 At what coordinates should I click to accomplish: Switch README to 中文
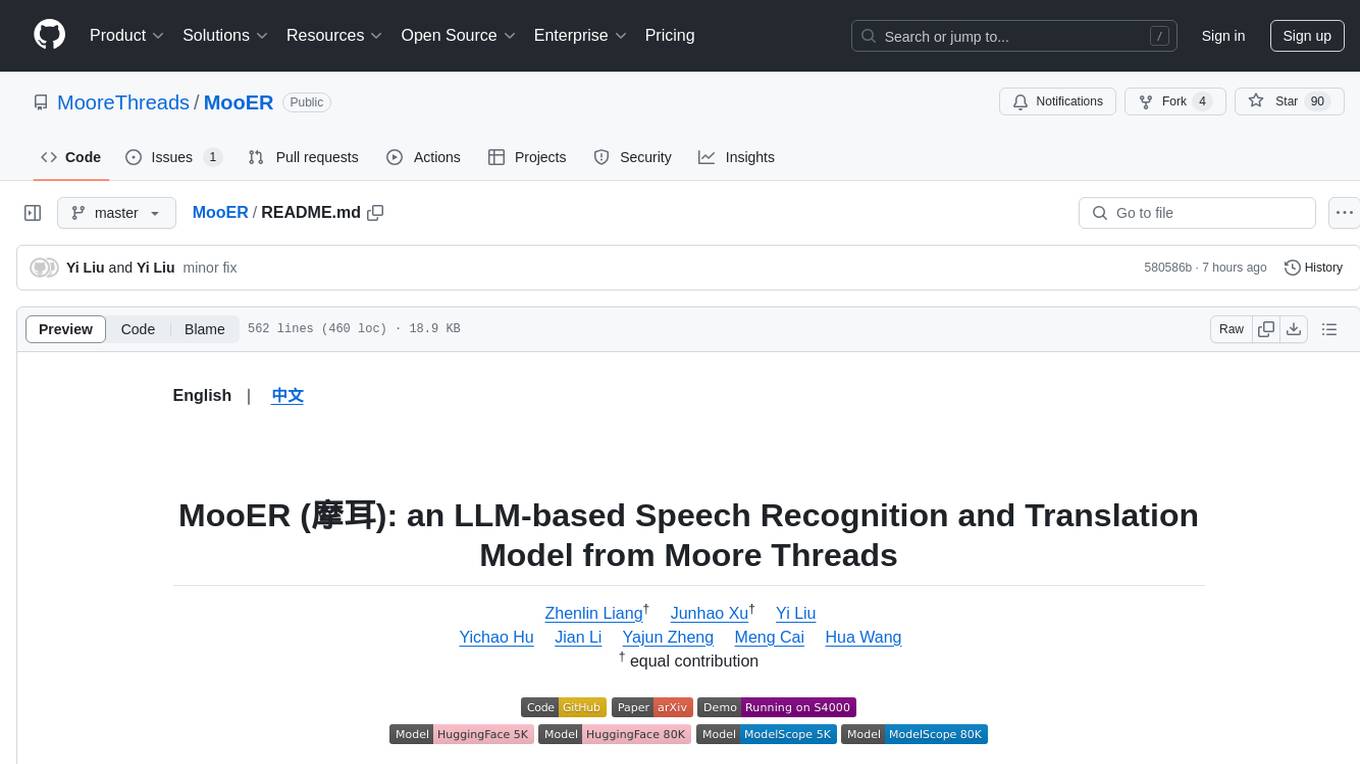tap(287, 395)
